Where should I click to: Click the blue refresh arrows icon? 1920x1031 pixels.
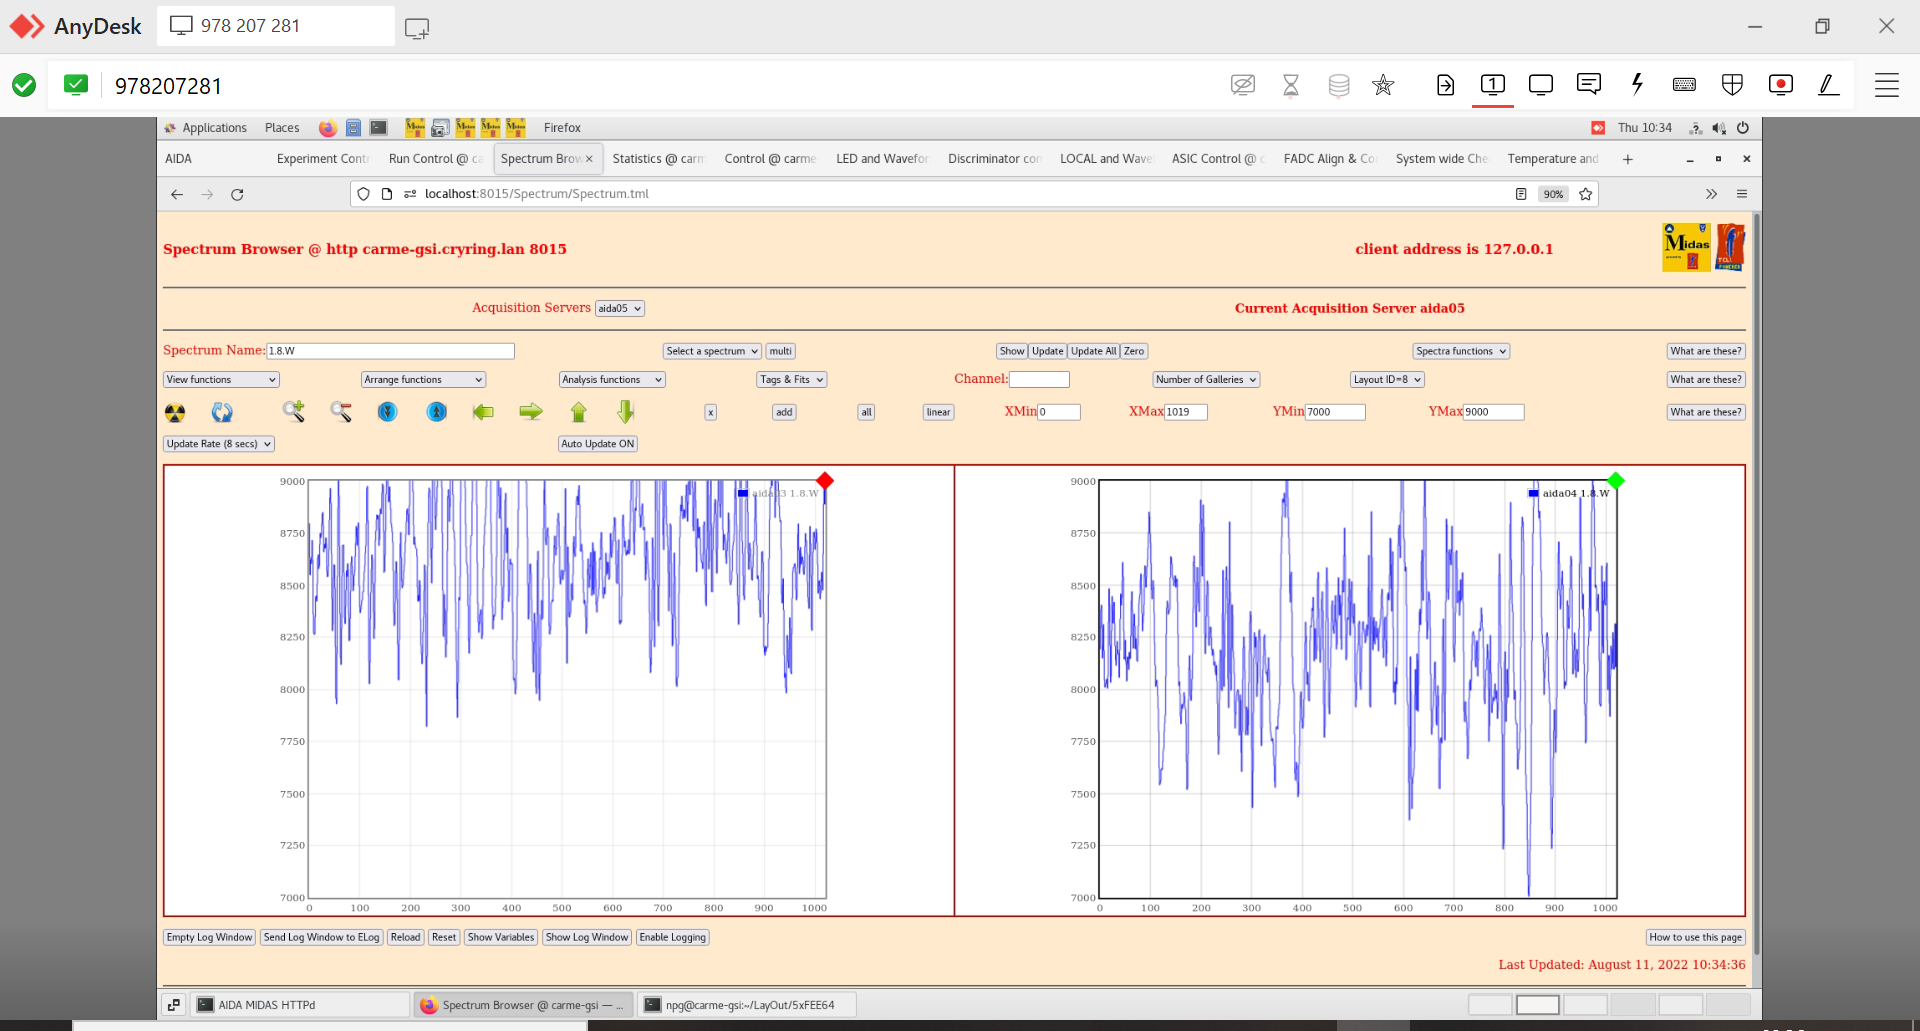click(222, 412)
